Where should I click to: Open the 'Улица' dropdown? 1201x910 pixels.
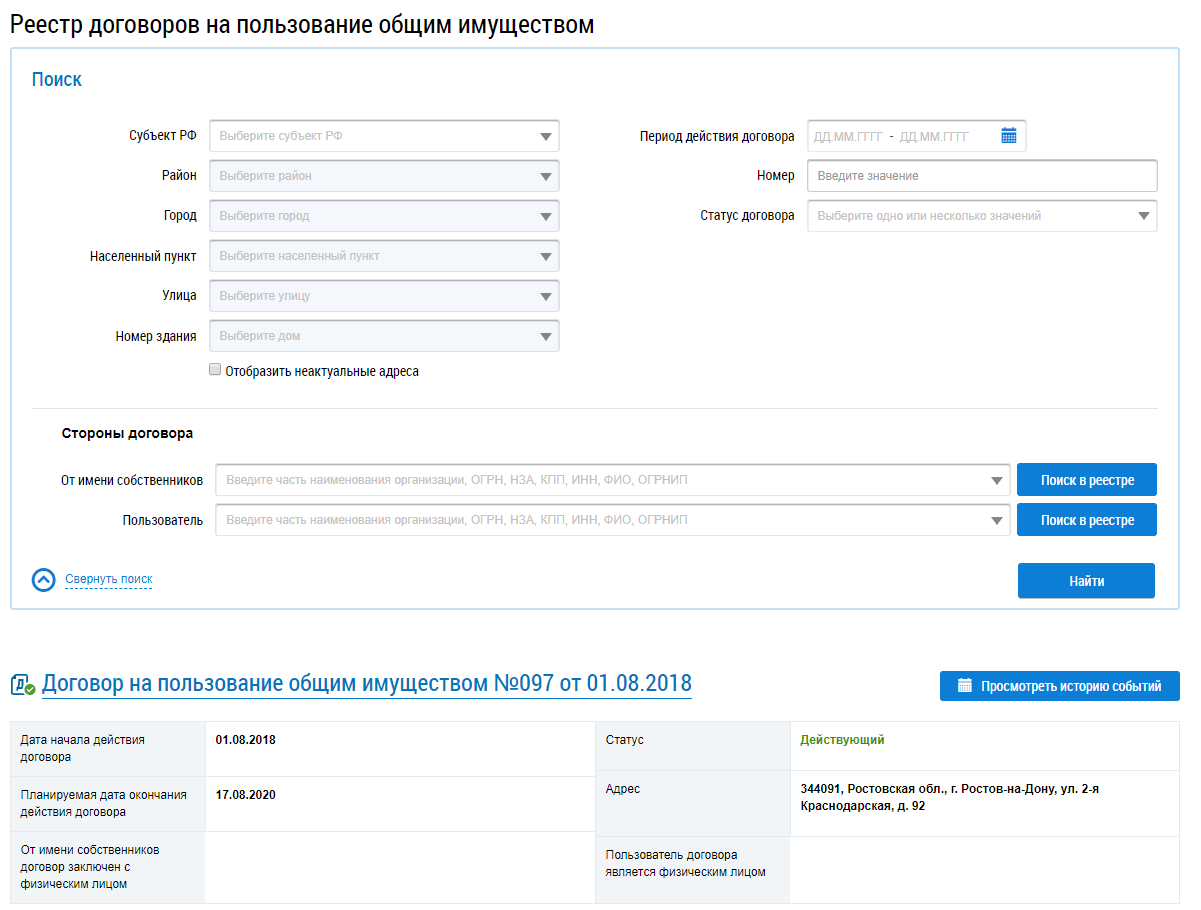pyautogui.click(x=384, y=296)
